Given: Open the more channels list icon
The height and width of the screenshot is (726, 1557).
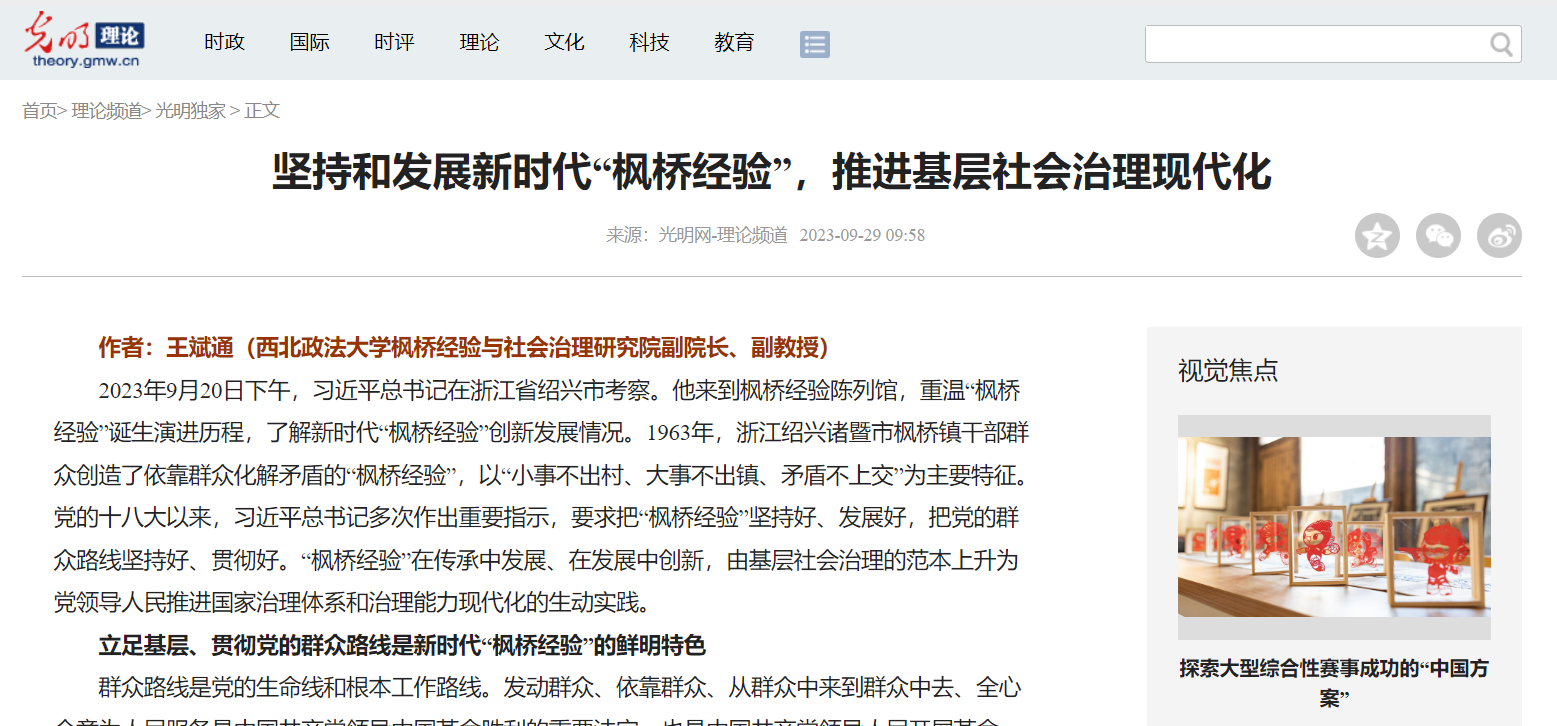Looking at the screenshot, I should point(814,44).
